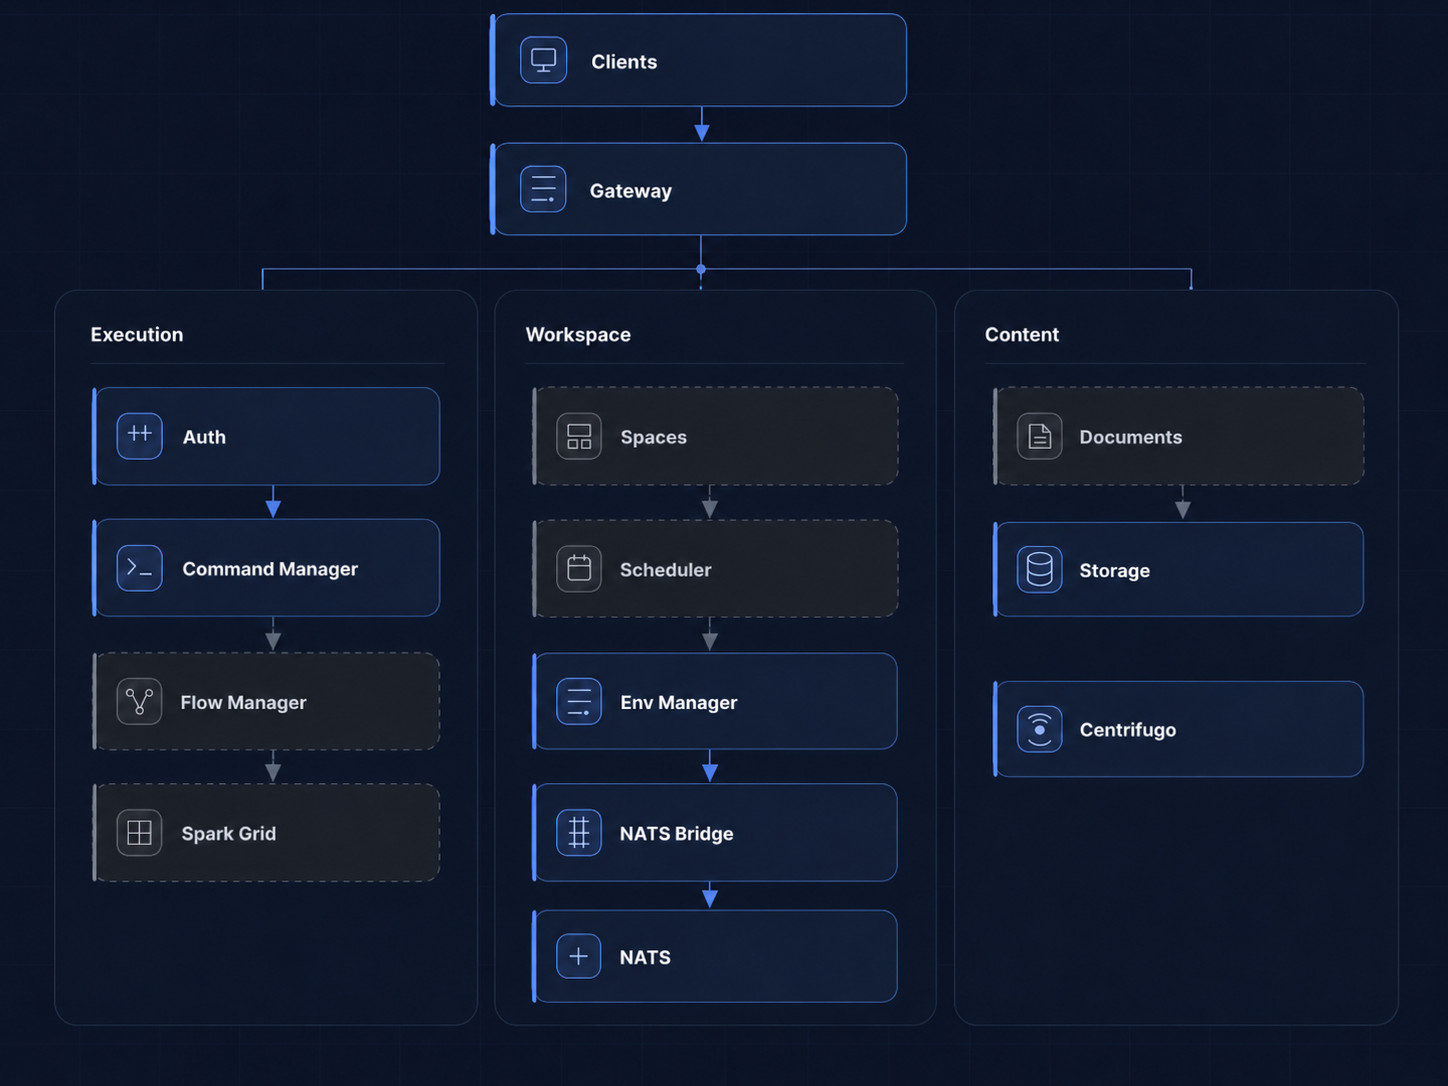Click the Flow Manager branch icon
Screen dimensions: 1448x1086
139,701
